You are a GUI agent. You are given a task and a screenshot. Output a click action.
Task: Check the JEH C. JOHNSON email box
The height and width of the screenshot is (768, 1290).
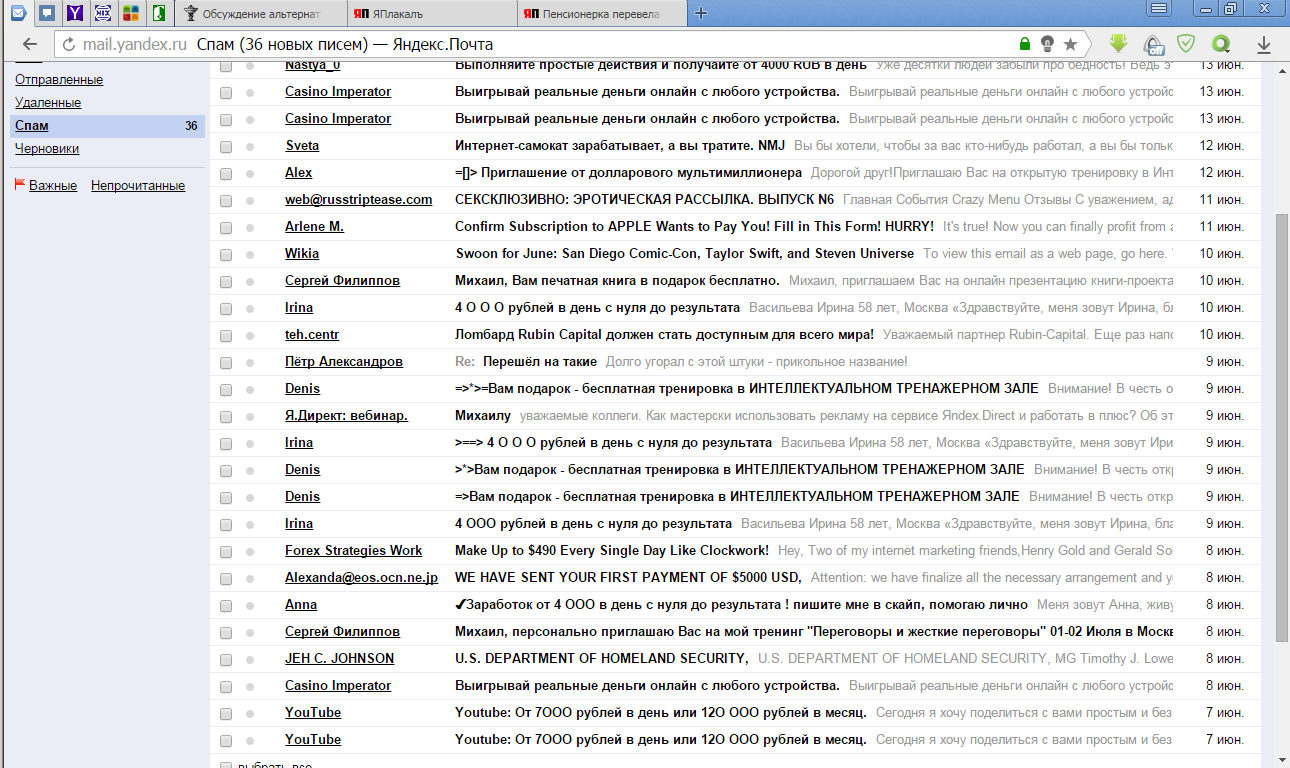(x=226, y=659)
